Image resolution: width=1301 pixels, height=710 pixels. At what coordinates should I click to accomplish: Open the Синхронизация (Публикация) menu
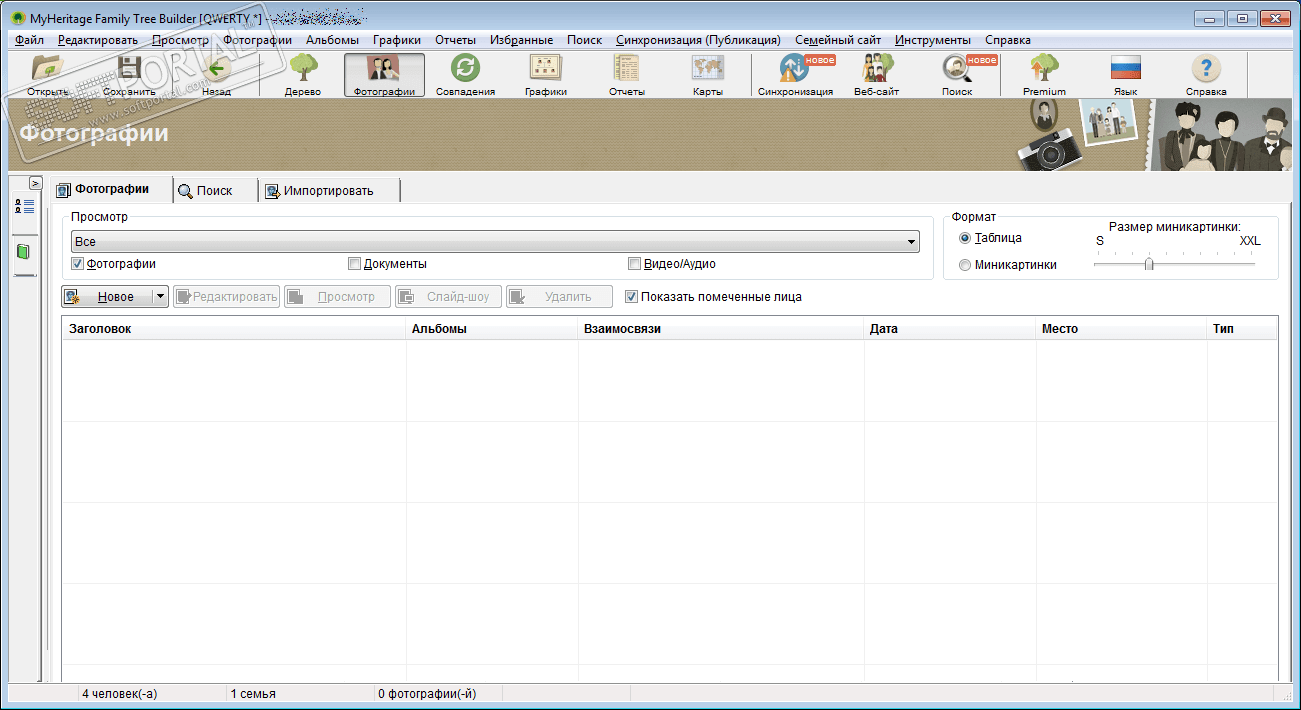(698, 40)
